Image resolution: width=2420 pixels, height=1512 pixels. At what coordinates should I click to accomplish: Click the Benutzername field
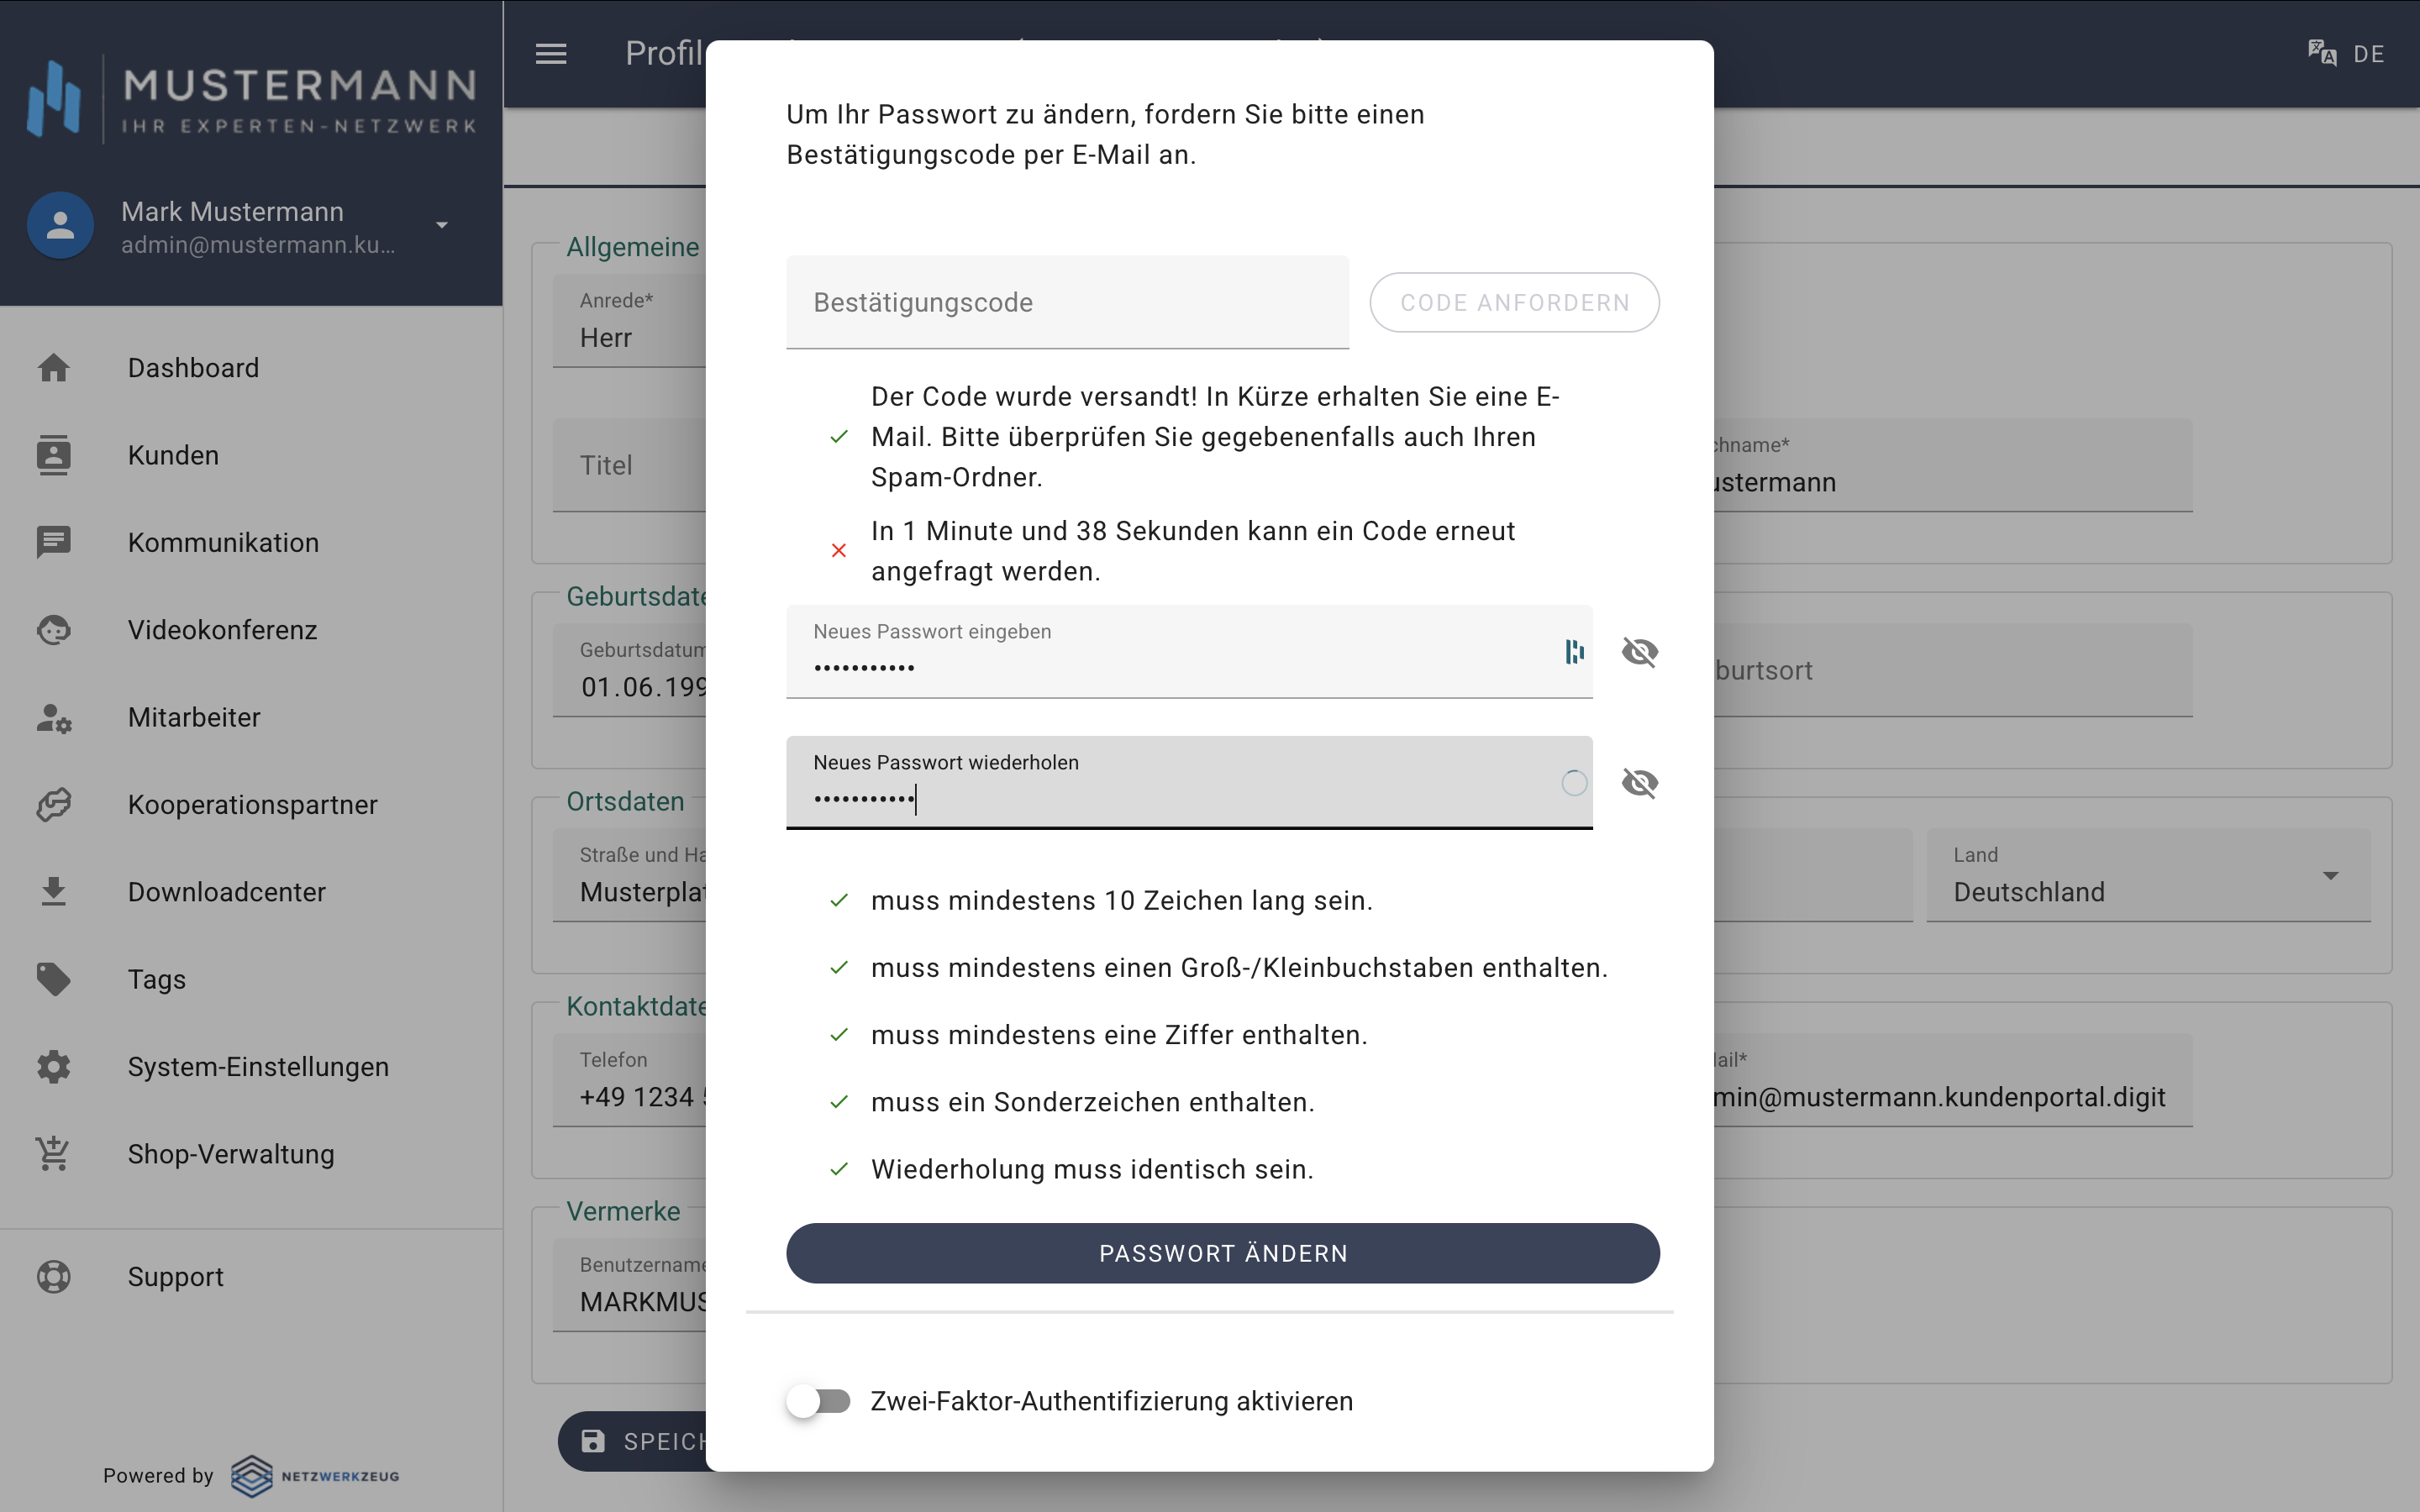pos(630,1285)
